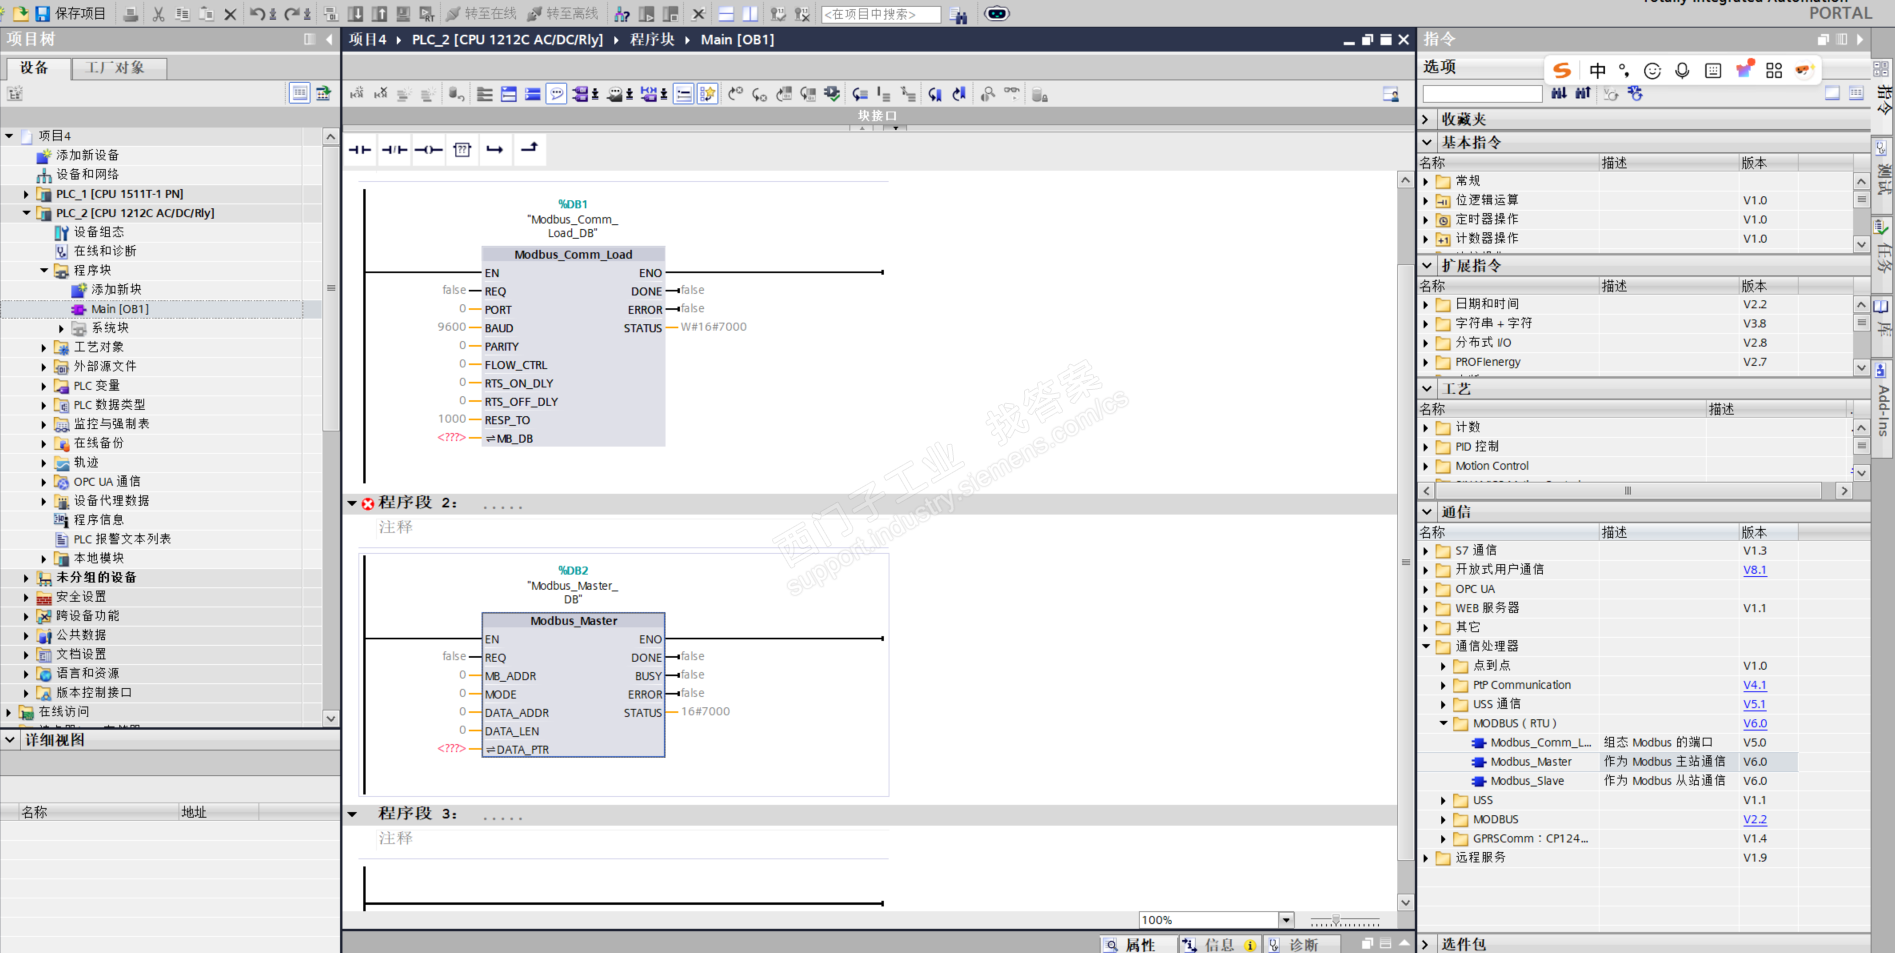Click 程序块 in the breadcrumb path
The width and height of the screenshot is (1895, 953).
click(x=652, y=40)
